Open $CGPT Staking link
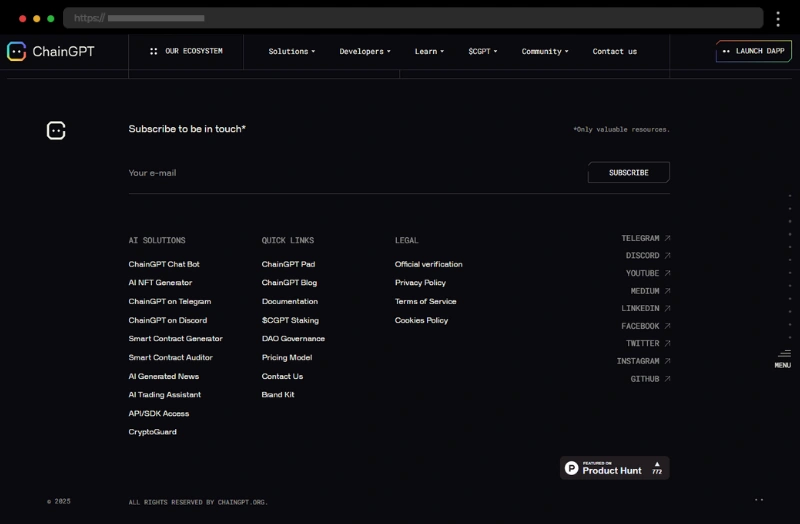Viewport: 800px width, 524px height. 290,320
